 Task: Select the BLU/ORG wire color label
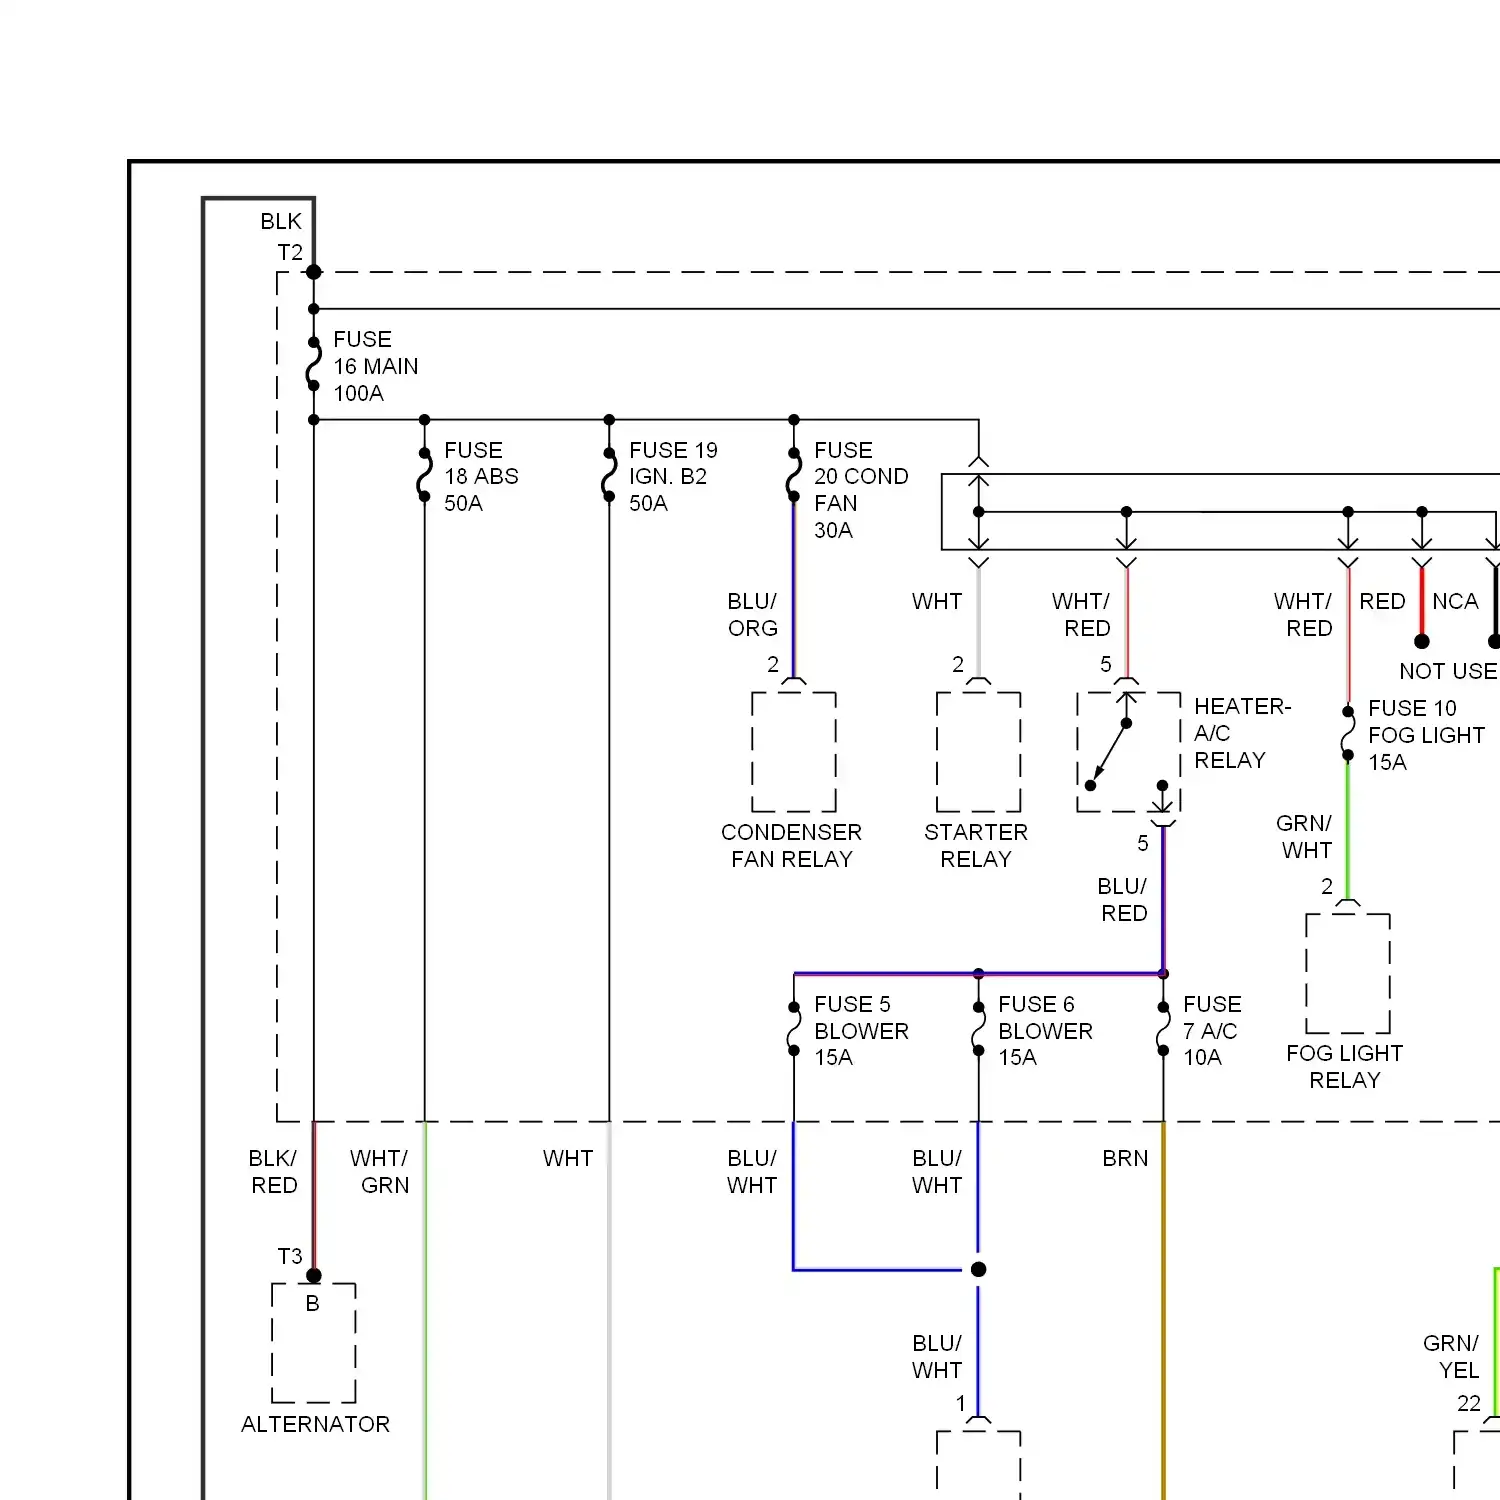[752, 614]
